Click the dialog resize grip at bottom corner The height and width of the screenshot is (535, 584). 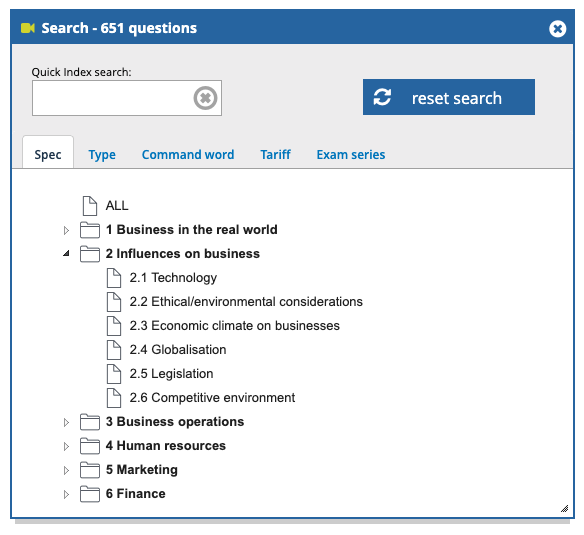[565, 509]
